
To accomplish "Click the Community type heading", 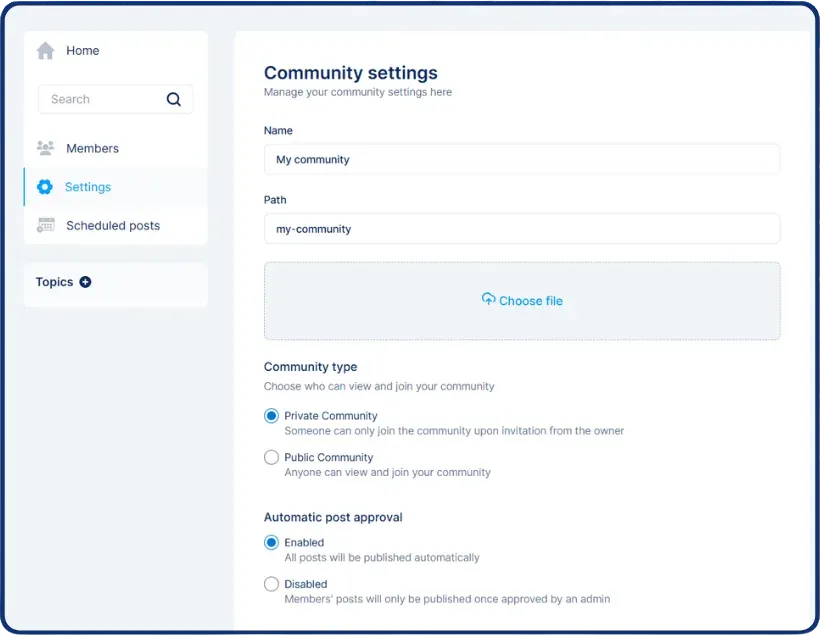I will (x=310, y=366).
